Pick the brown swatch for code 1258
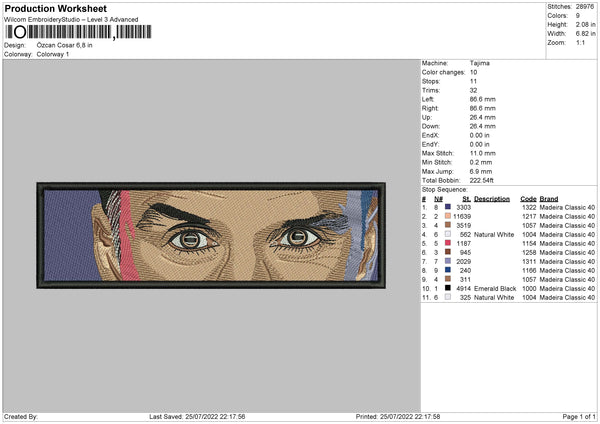The height and width of the screenshot is (424, 600). coord(447,252)
